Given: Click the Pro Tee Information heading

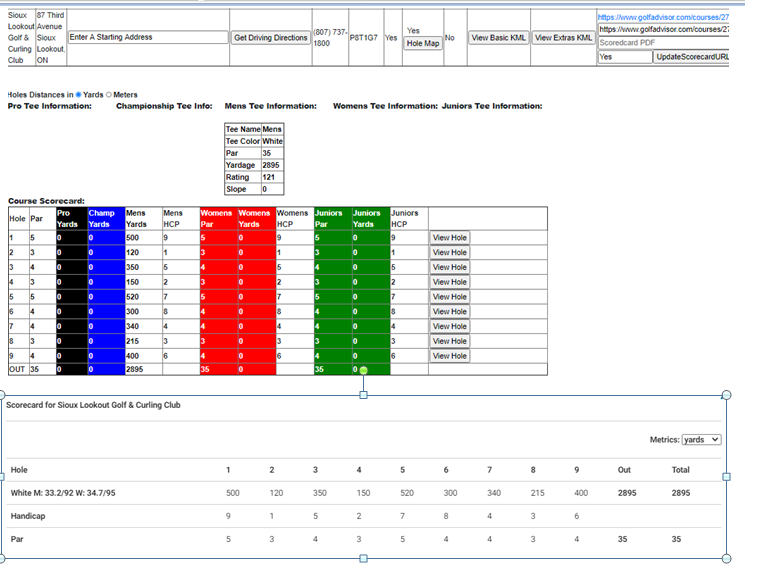Looking at the screenshot, I should pos(49,106).
